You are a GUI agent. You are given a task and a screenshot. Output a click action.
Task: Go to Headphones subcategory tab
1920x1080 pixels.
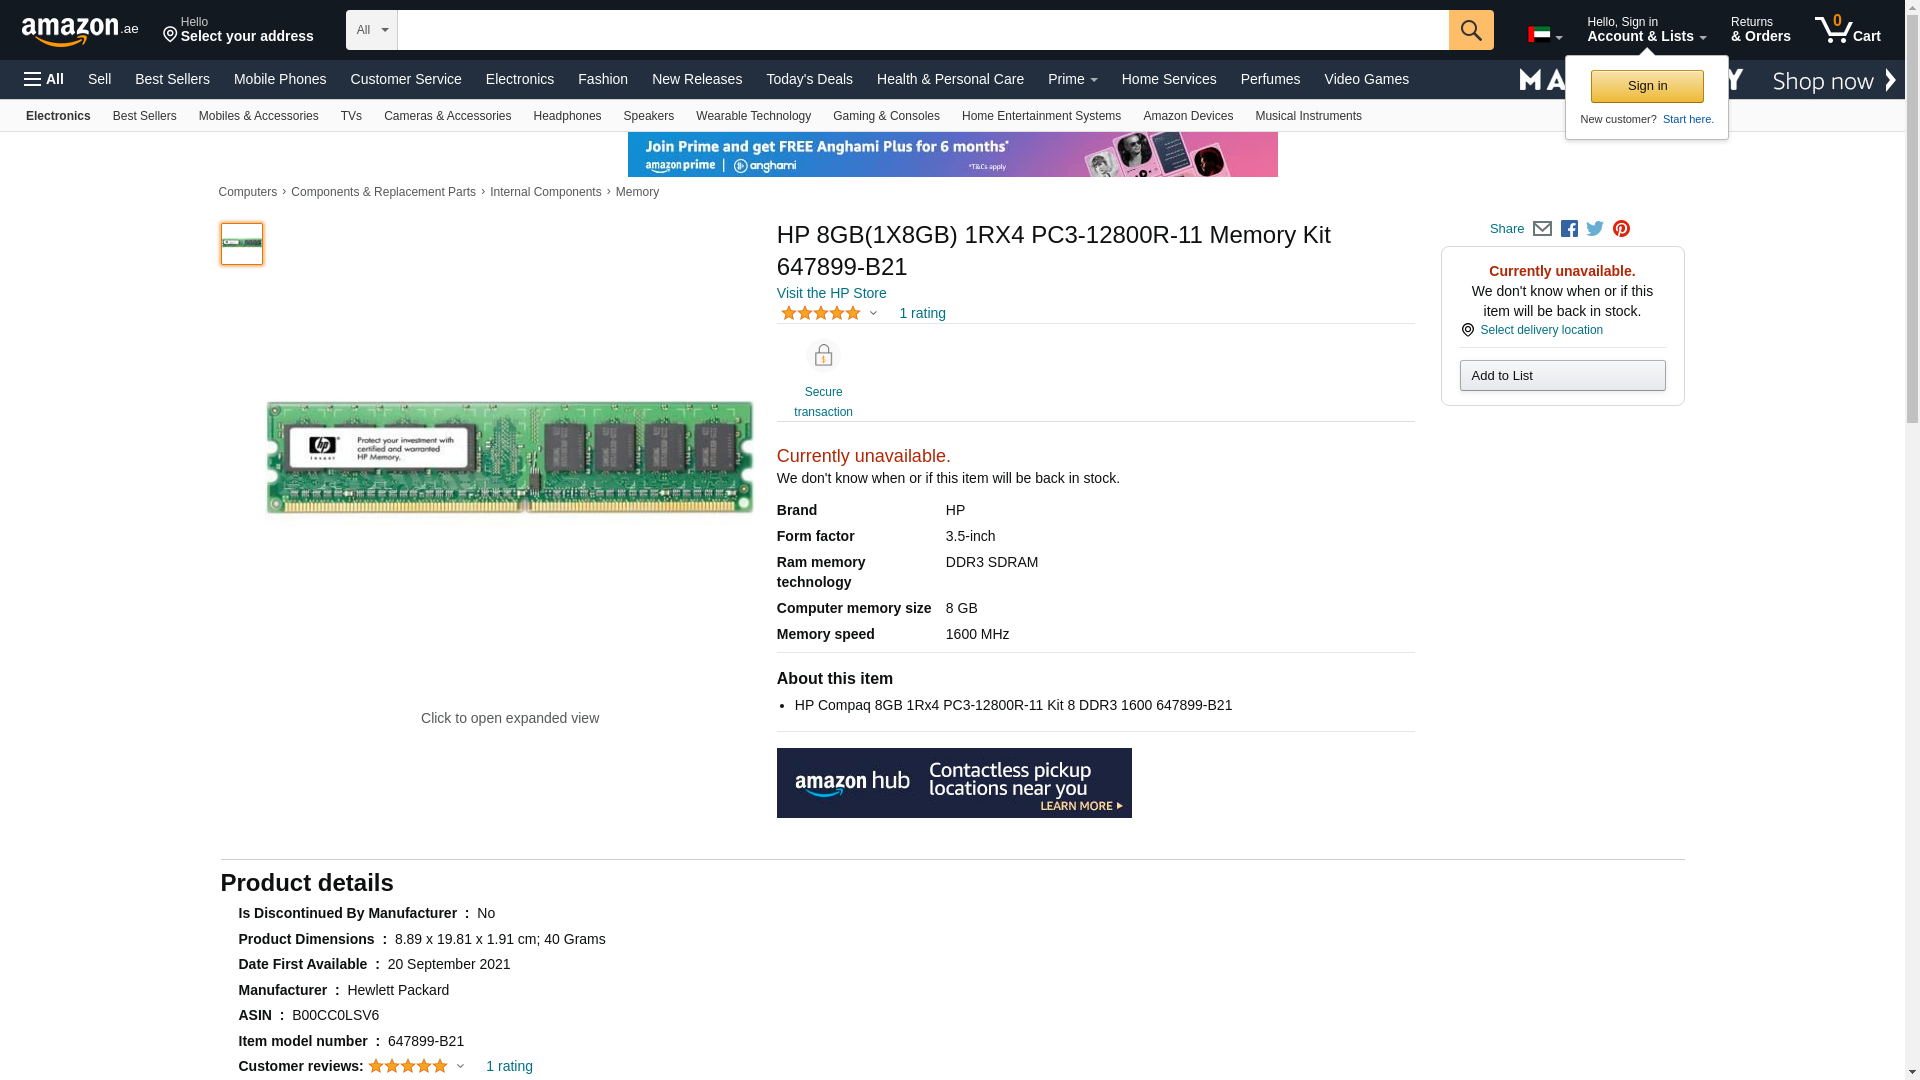click(566, 116)
